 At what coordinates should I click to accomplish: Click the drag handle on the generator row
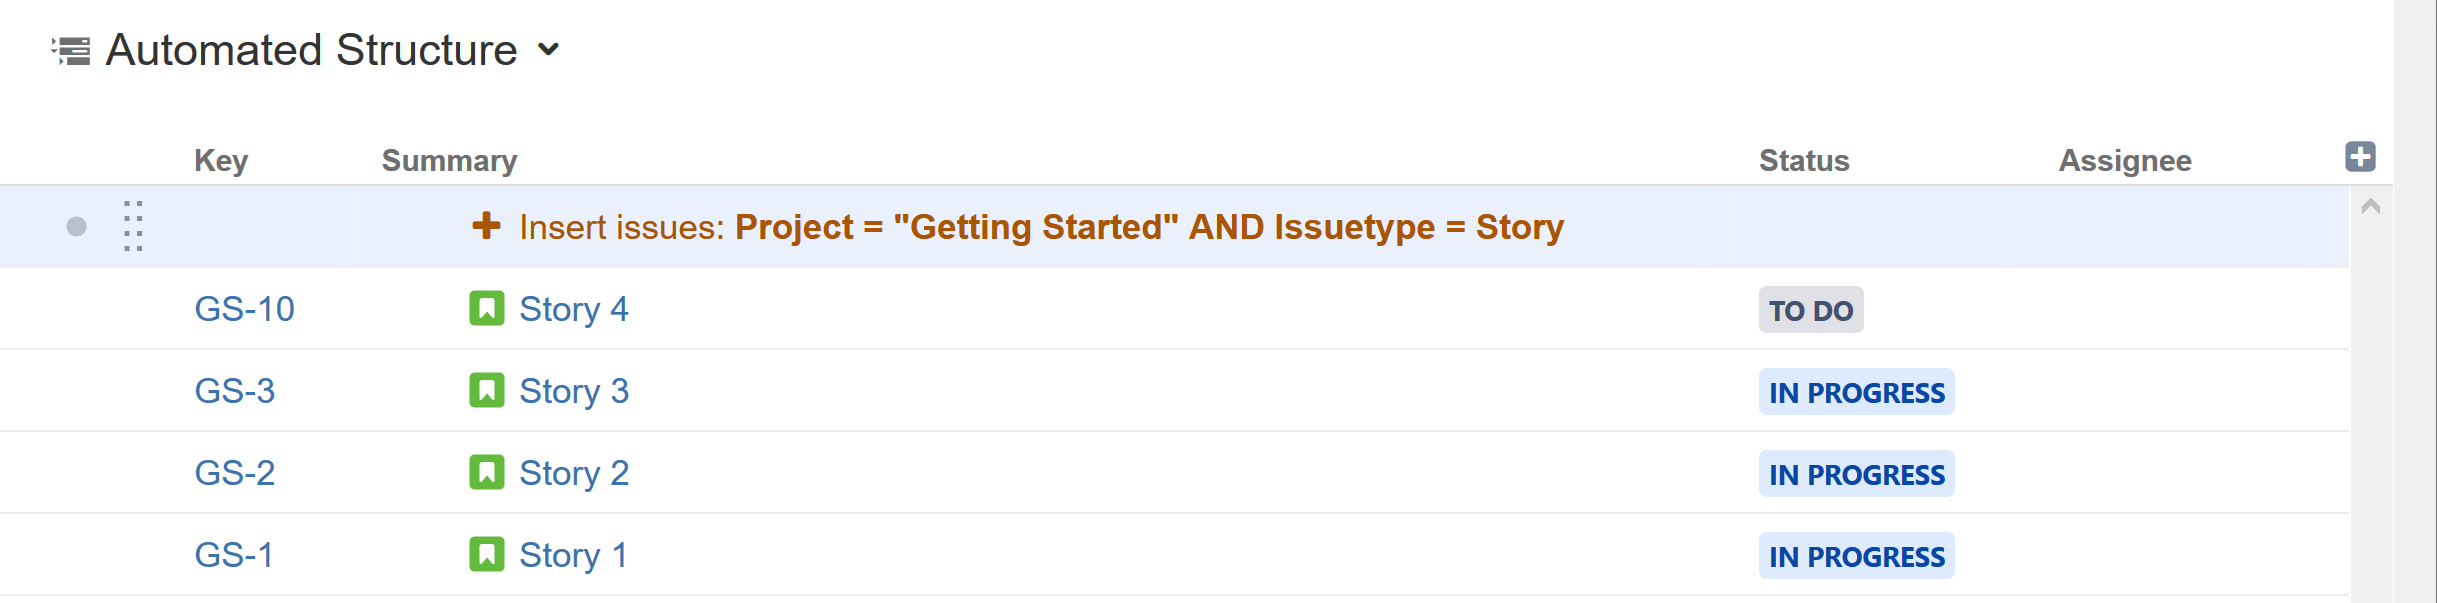(133, 226)
